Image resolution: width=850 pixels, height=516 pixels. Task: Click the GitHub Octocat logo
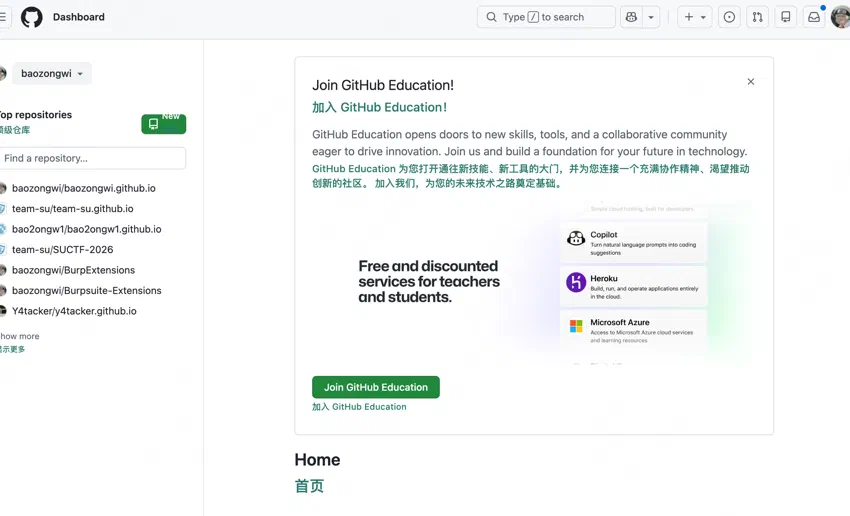[31, 17]
